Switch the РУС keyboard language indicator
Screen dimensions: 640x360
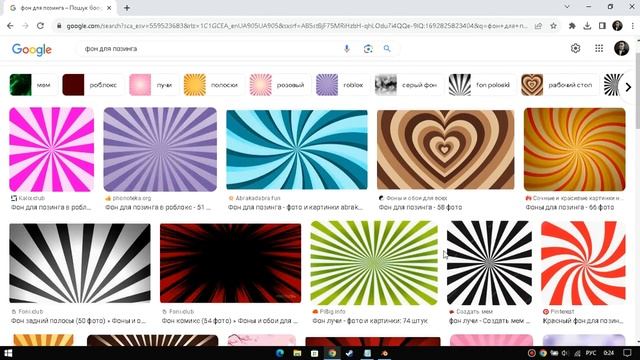[x=591, y=353]
